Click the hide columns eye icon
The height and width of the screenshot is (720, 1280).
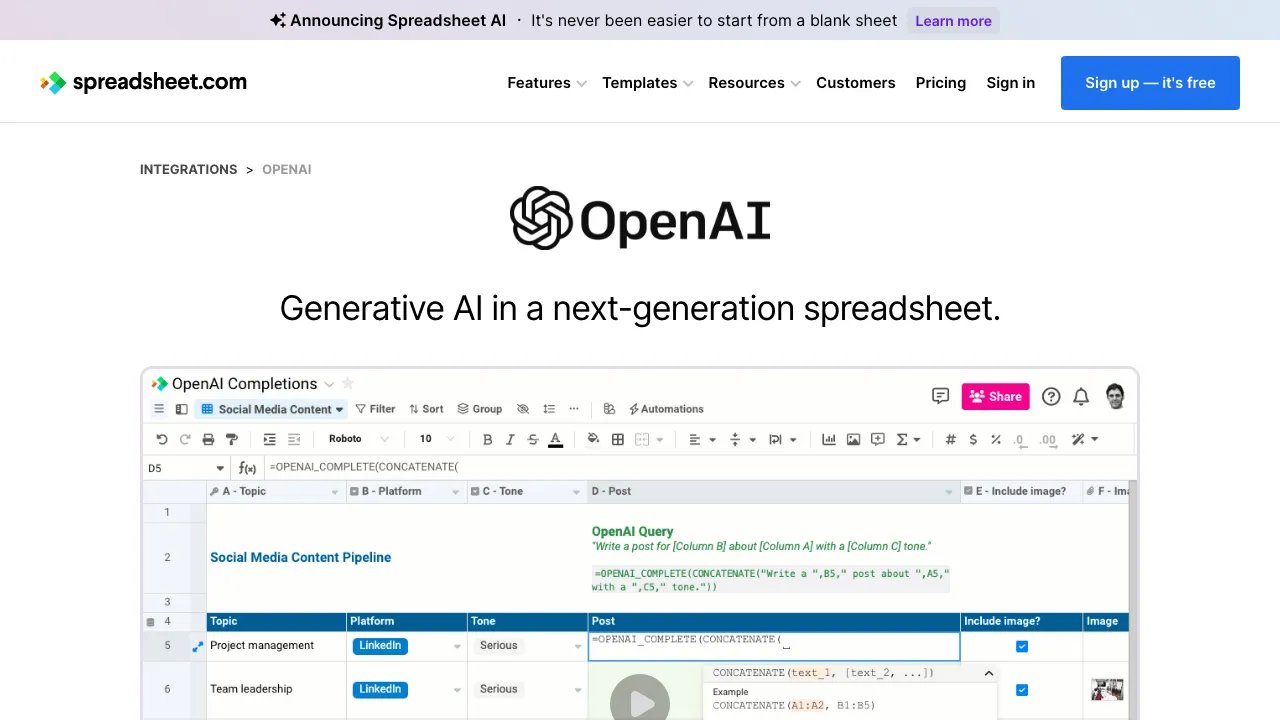523,408
